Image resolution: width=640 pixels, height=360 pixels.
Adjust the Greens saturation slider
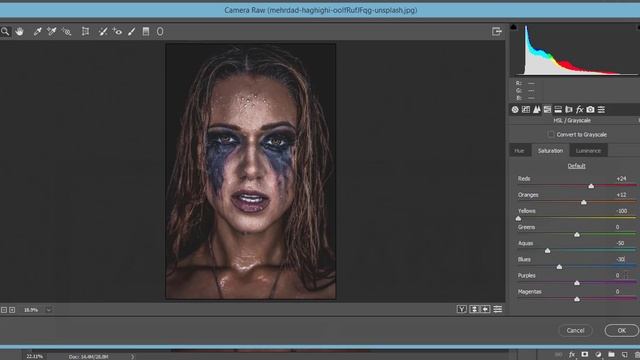coord(577,235)
